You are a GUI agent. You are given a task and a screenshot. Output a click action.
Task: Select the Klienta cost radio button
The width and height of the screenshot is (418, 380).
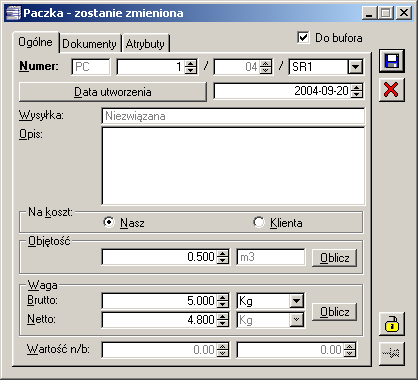[x=258, y=222]
